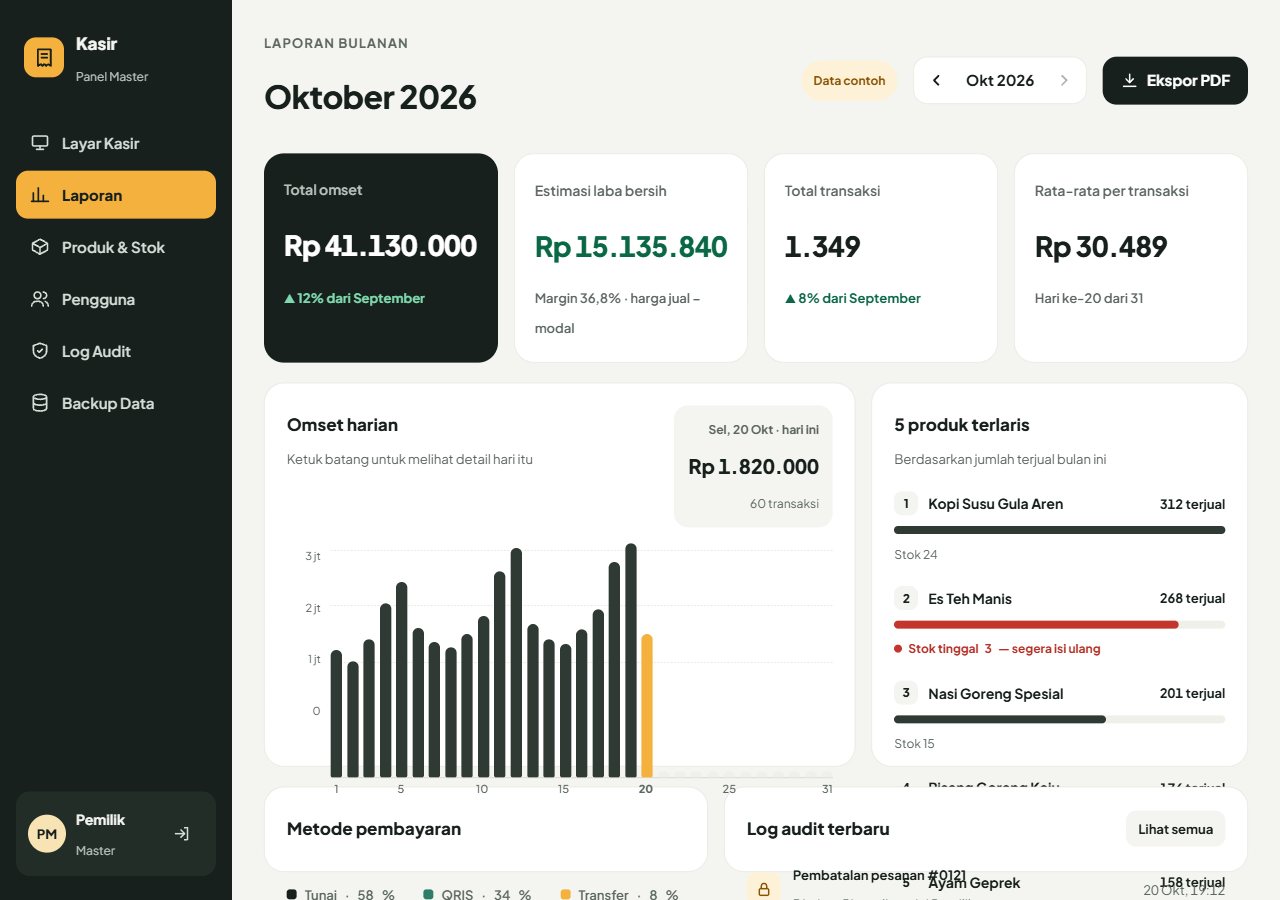
Task: Click the Rp 1.820.000 daily amount
Action: click(753, 466)
